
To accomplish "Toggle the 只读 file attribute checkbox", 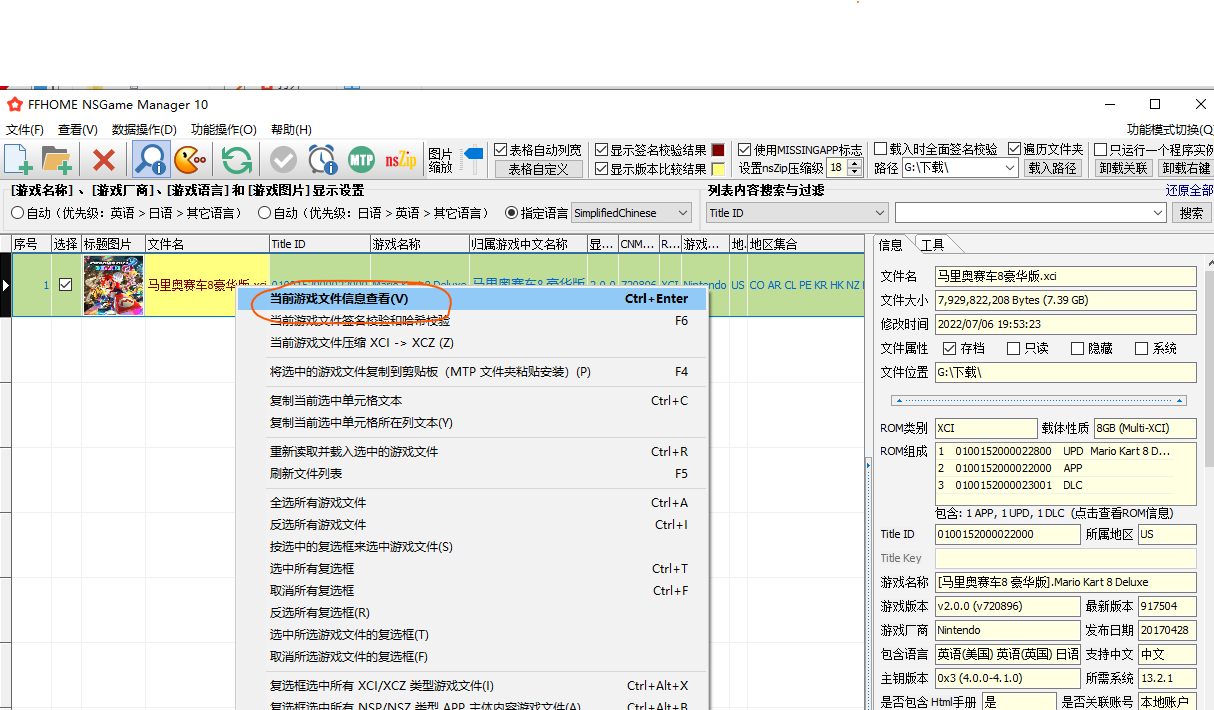I will coord(1014,349).
